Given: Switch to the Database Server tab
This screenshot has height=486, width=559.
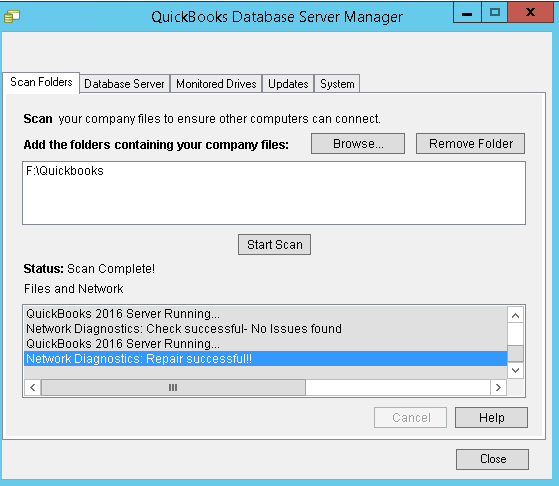Looking at the screenshot, I should 124,84.
